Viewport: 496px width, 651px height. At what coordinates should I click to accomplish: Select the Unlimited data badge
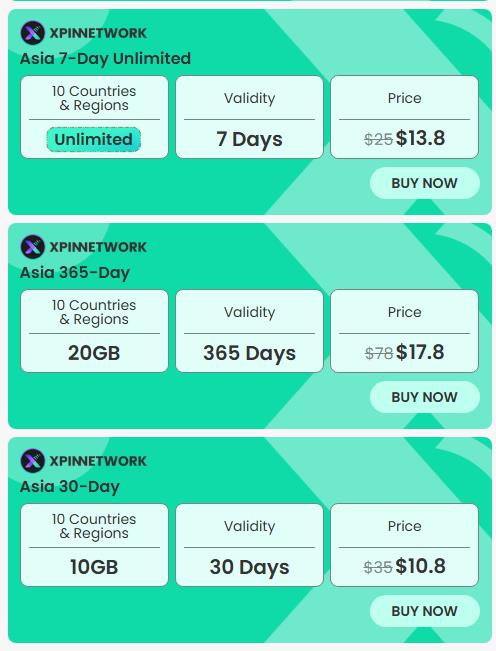[x=94, y=140]
